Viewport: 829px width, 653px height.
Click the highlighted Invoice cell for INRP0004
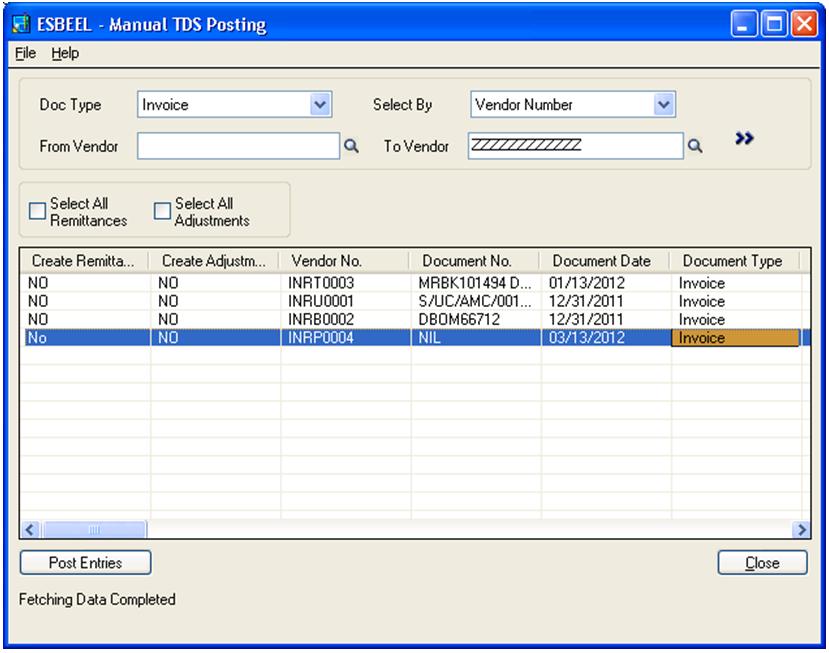(735, 338)
